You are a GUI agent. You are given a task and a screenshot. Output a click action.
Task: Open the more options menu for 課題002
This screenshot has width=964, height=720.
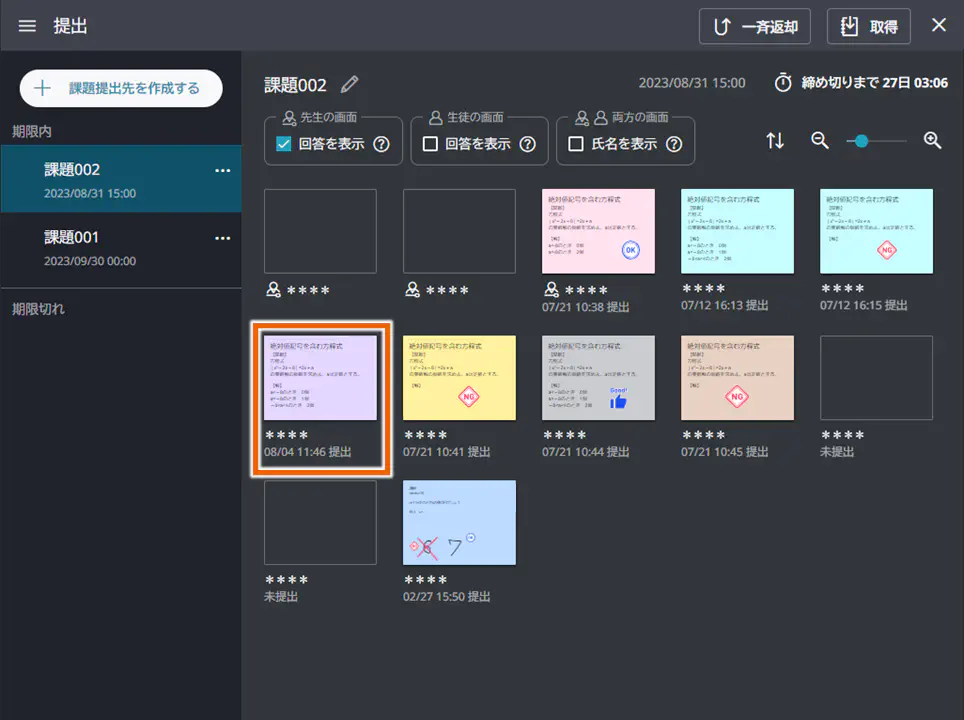222,171
